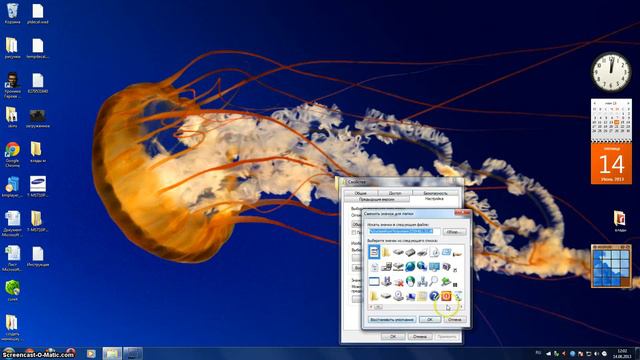Open the Recycle Bin (Корзина) on desktop
The image size is (640, 360).
13,14
